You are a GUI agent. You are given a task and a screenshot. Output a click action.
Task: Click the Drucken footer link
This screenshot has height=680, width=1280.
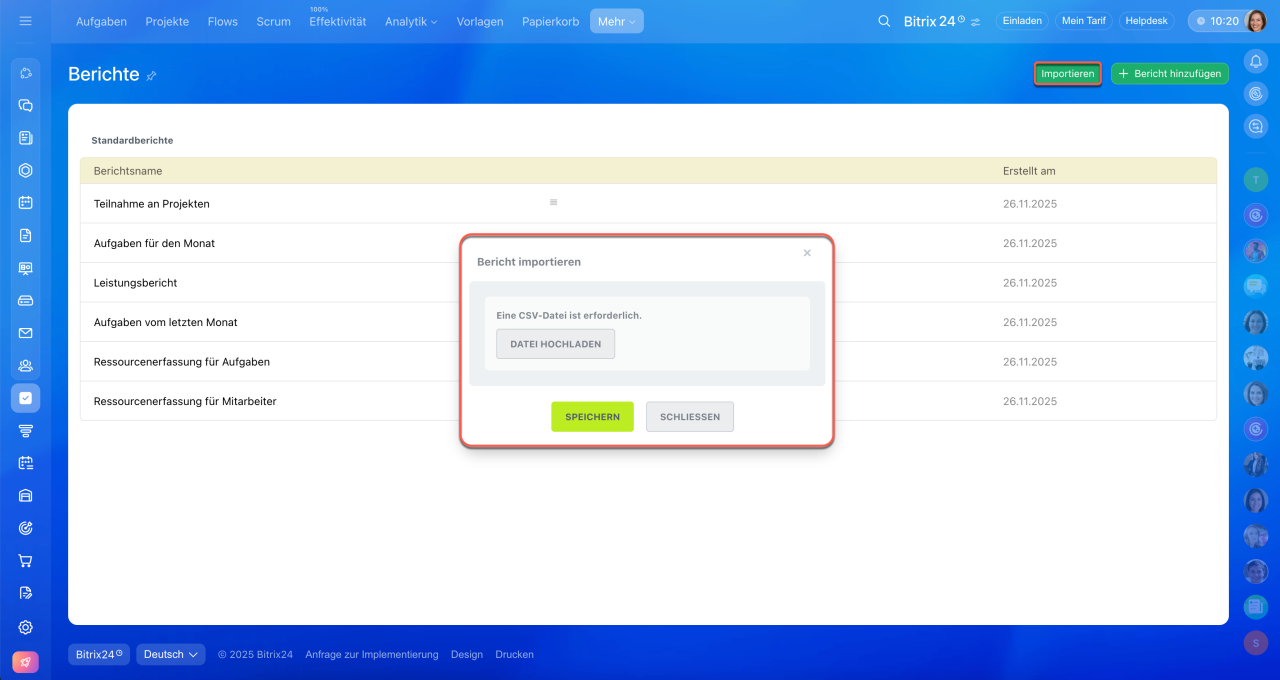[514, 654]
